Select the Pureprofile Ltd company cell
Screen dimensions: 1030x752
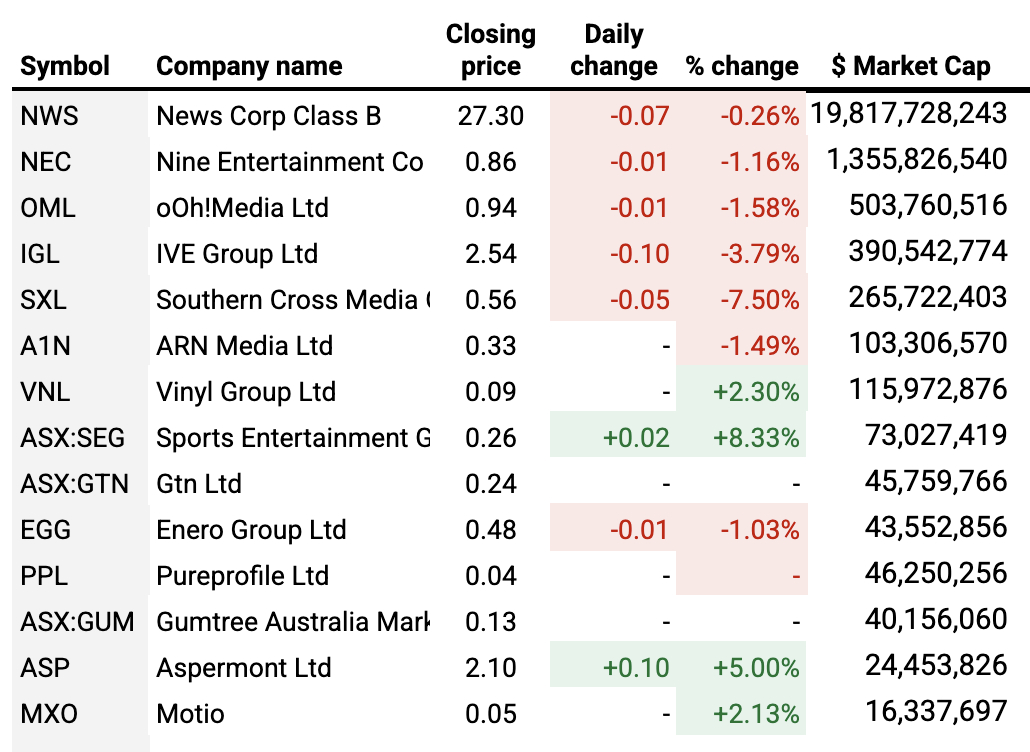tap(242, 576)
